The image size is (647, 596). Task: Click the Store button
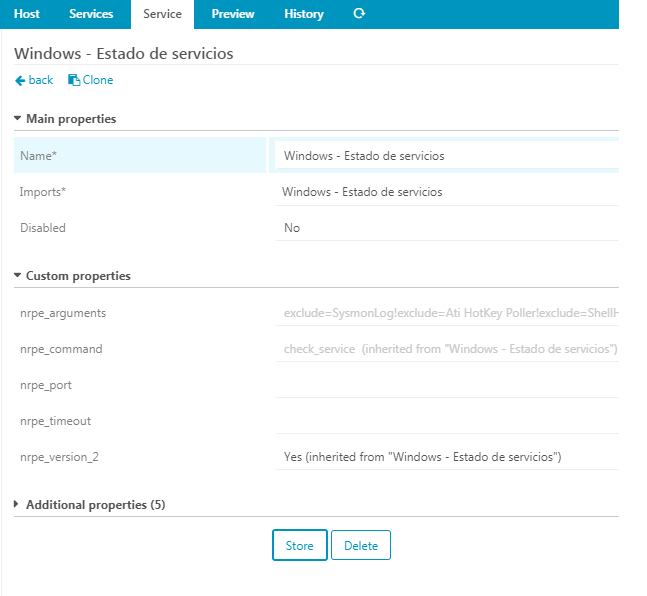300,545
